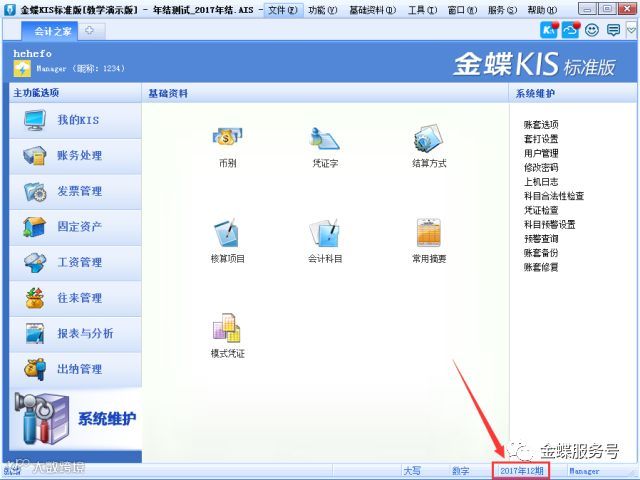The width and height of the screenshot is (640, 480).
Task: Expand the toolbar dropdown arrow at far right
Action: pyautogui.click(x=631, y=30)
